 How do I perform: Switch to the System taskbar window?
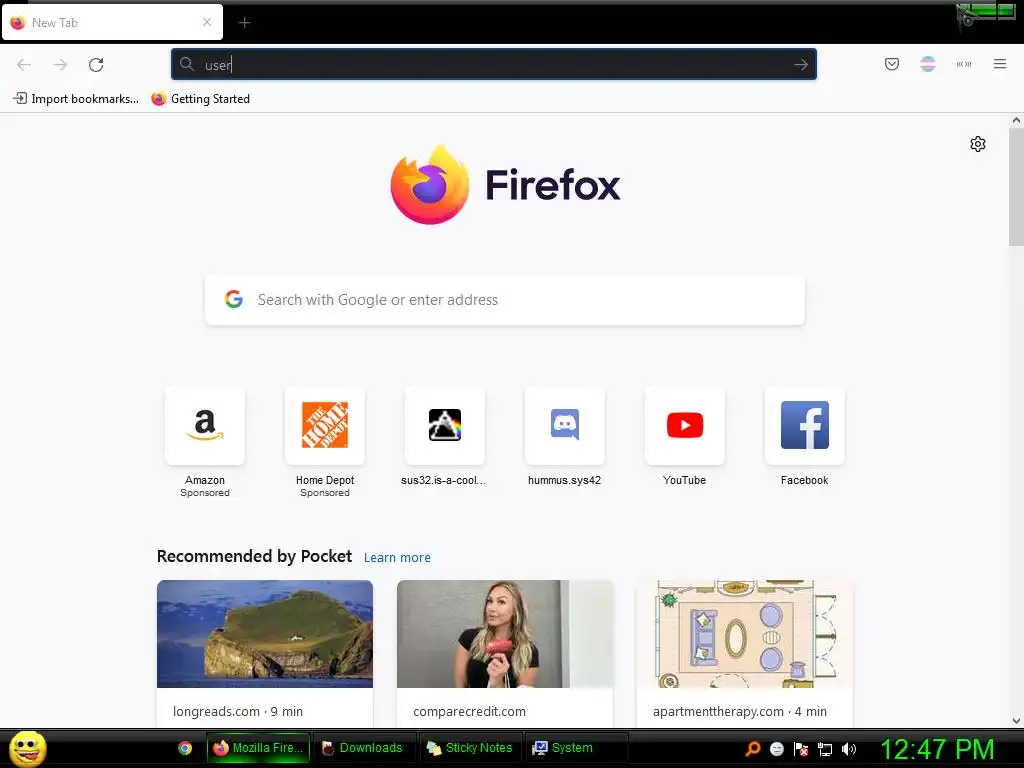click(x=576, y=748)
